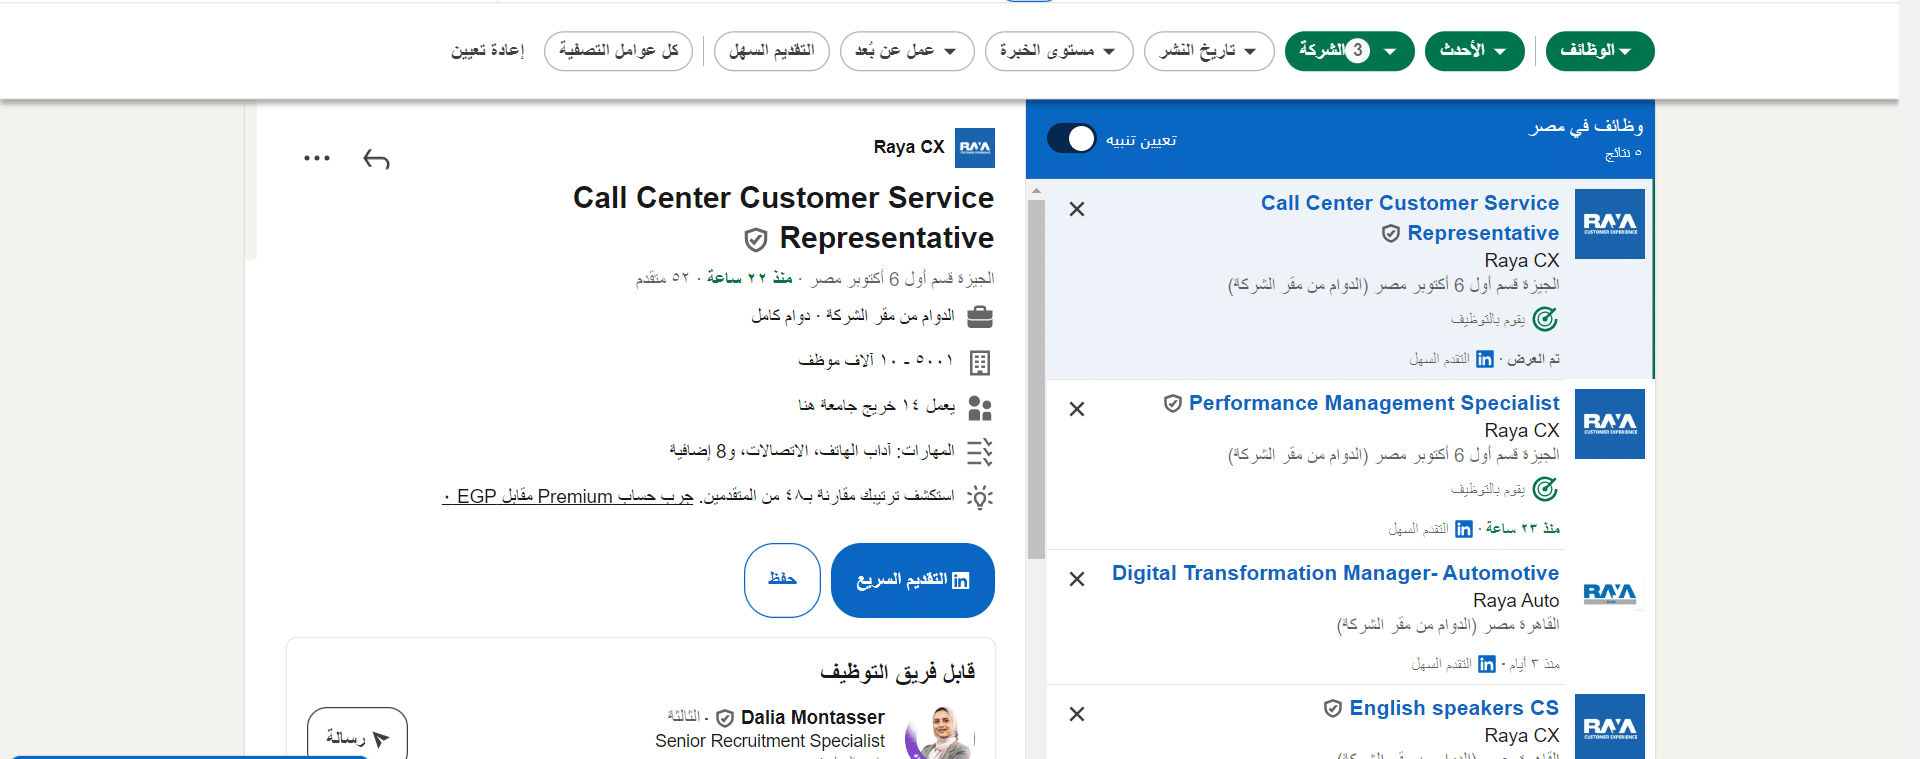
Task: Click the job list scrollbar thumb
Action: (1036, 380)
